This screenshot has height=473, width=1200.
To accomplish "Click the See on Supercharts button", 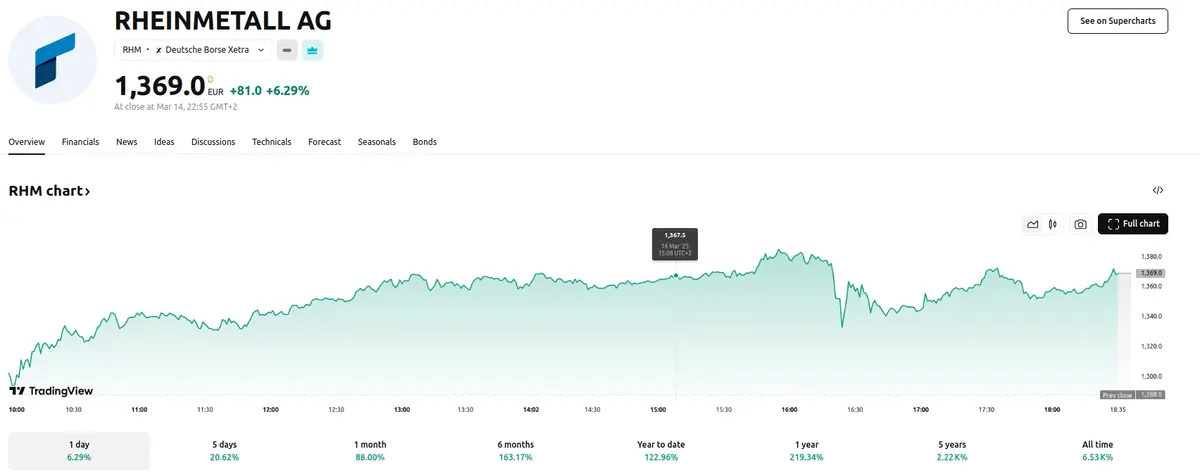I will click(1117, 21).
